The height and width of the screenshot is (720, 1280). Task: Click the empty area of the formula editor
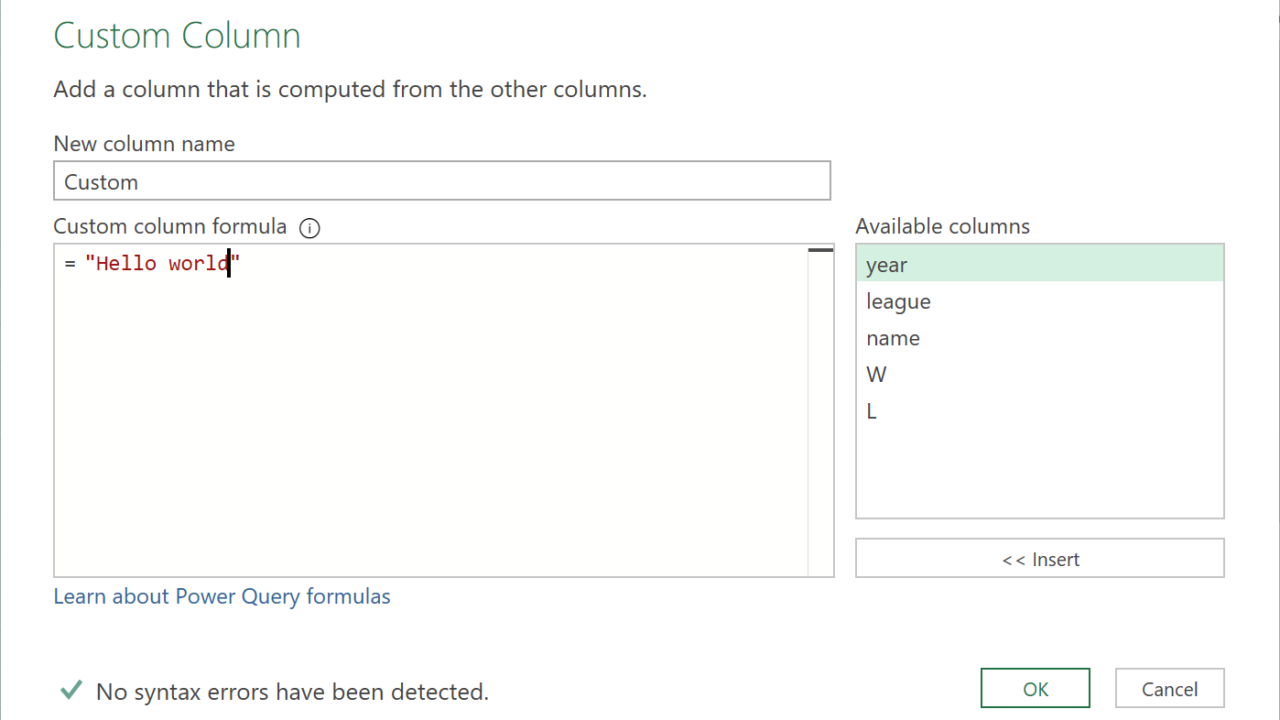tap(430, 420)
